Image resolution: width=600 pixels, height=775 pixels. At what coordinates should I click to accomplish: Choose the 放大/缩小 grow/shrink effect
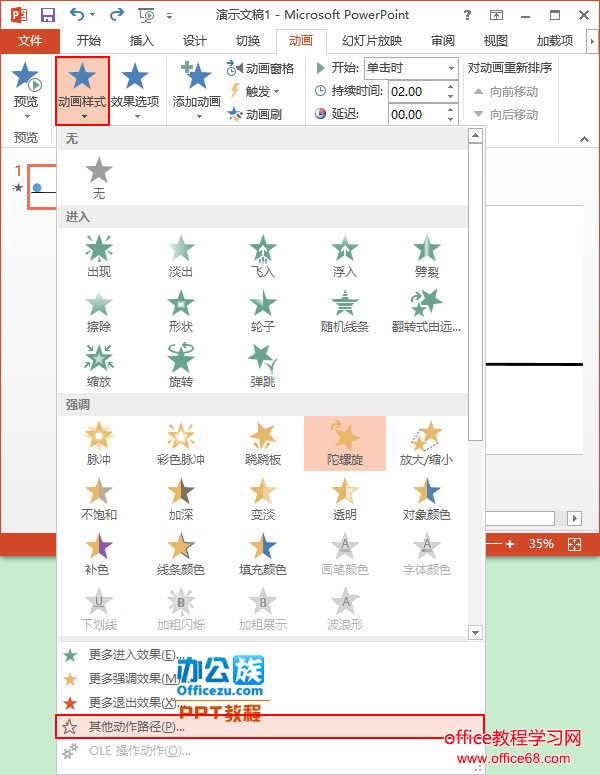[x=427, y=443]
